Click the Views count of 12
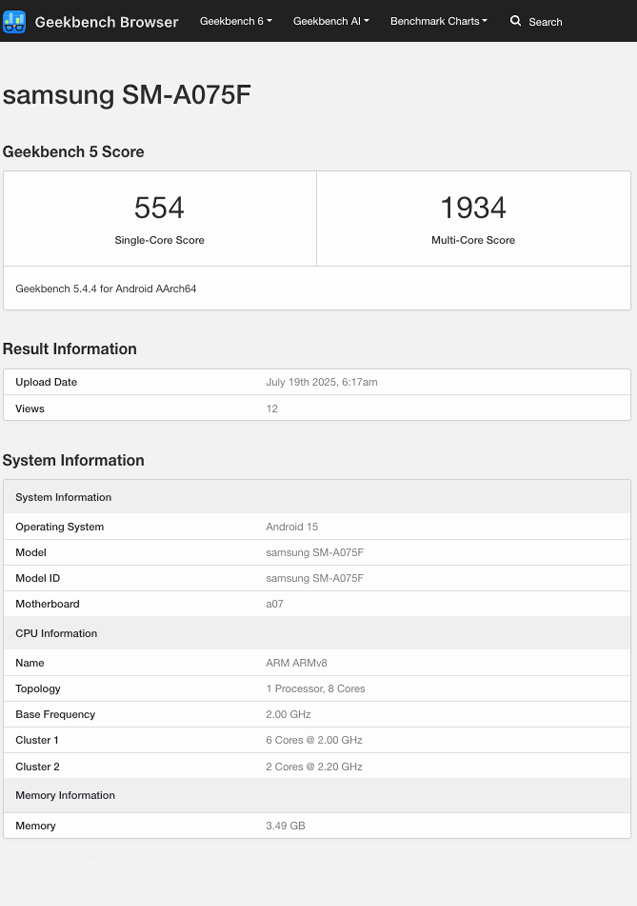637x906 pixels. pyautogui.click(x=272, y=408)
